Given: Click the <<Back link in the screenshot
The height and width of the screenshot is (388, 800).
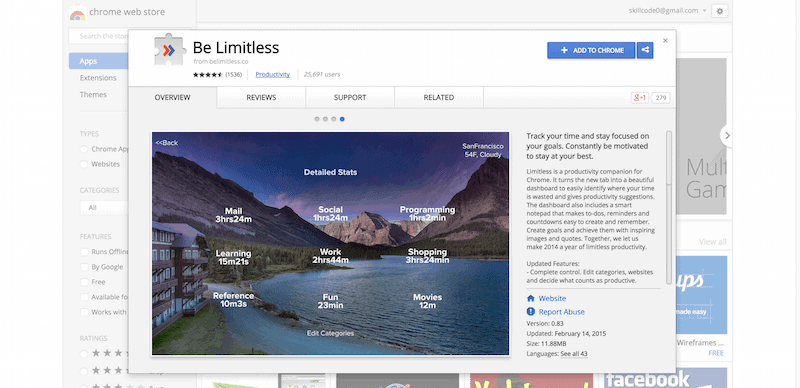Looking at the screenshot, I should pyautogui.click(x=167, y=143).
